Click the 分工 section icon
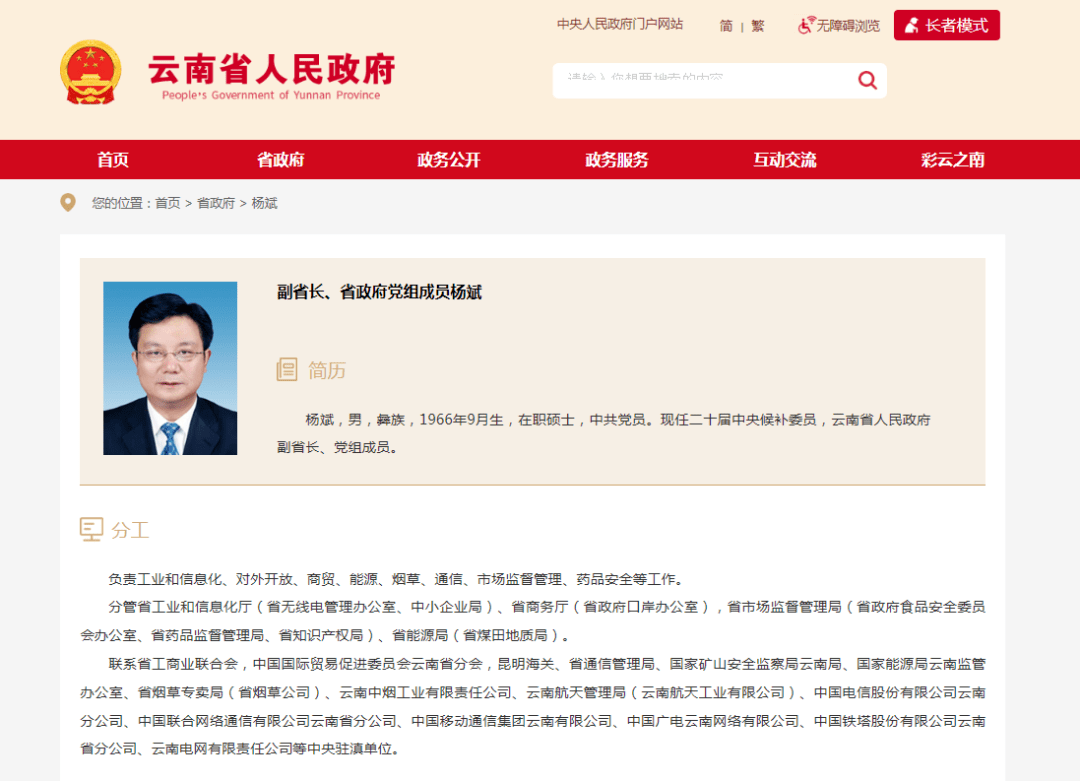This screenshot has width=1080, height=781. coord(91,530)
